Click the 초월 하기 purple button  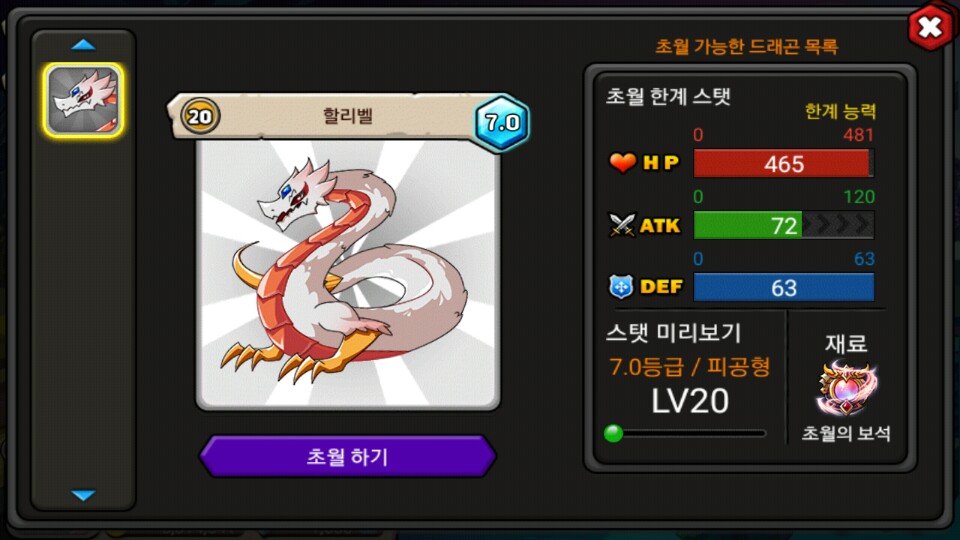[x=347, y=456]
